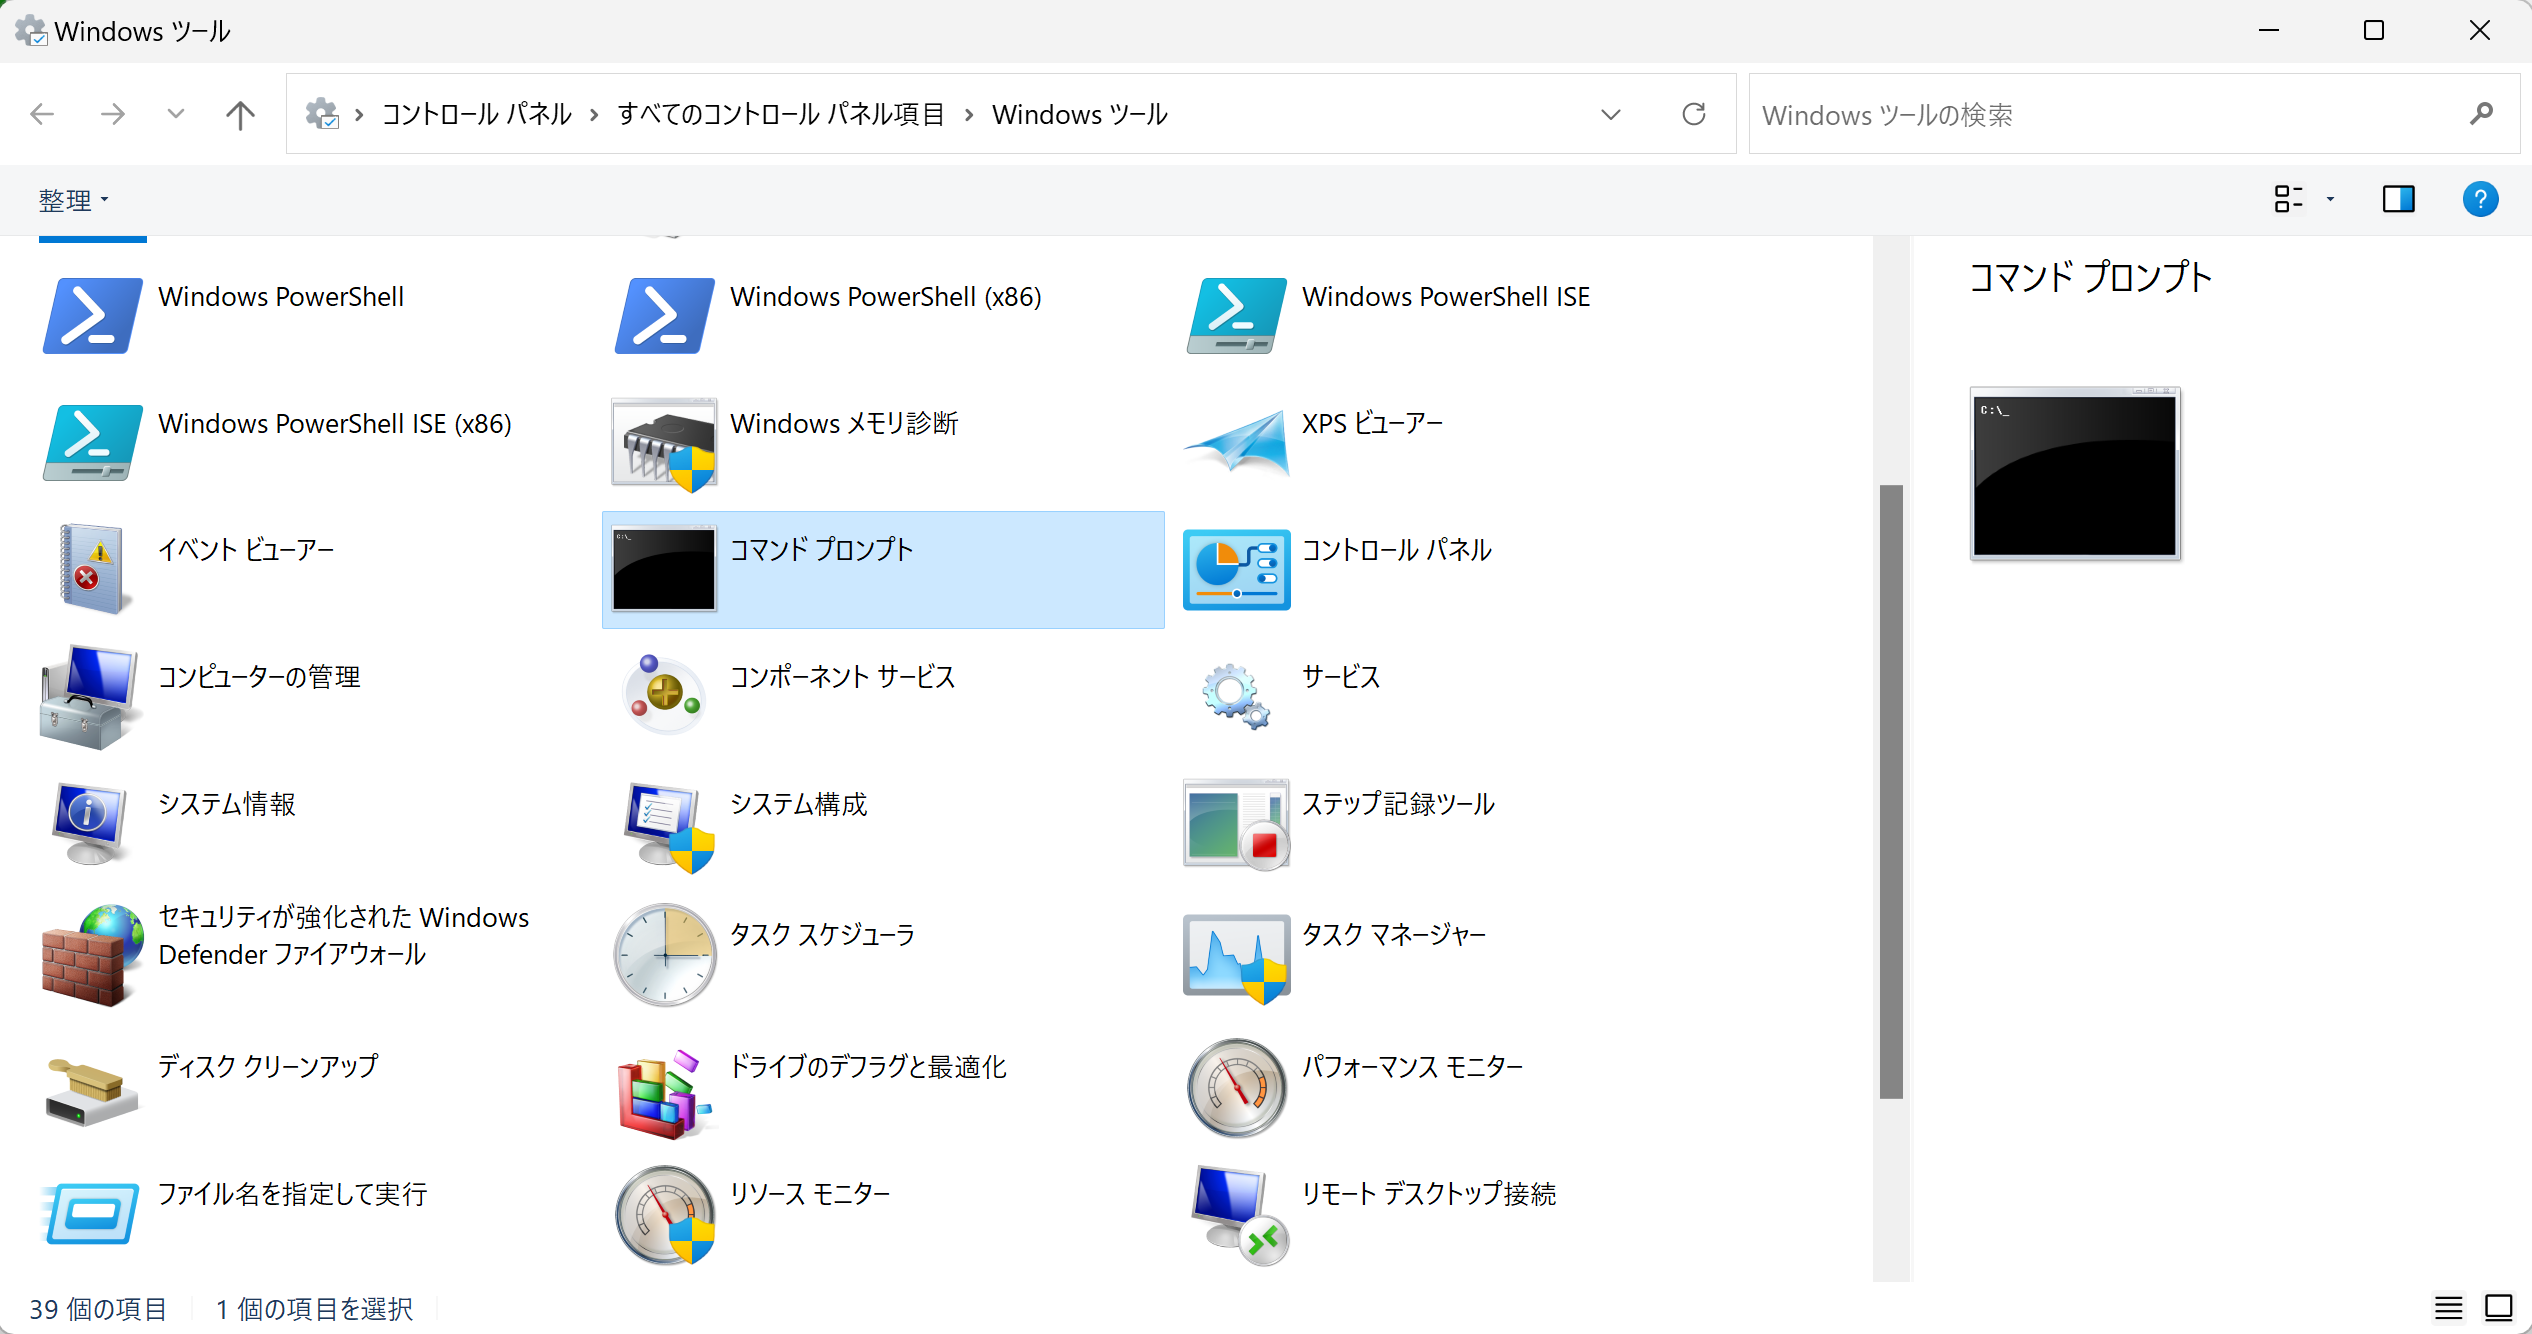Expand the view options dropdown arrow
The height and width of the screenshot is (1334, 2532).
pyautogui.click(x=2330, y=200)
